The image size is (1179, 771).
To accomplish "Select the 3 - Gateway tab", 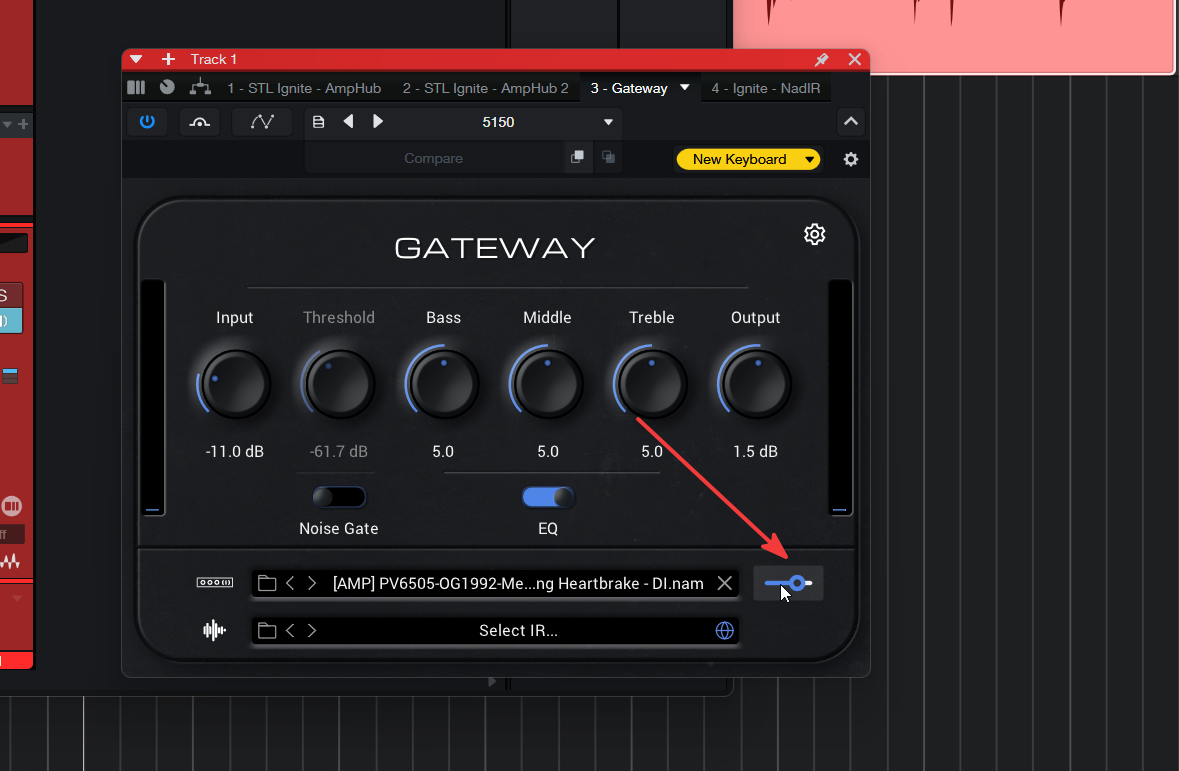I will [x=629, y=88].
